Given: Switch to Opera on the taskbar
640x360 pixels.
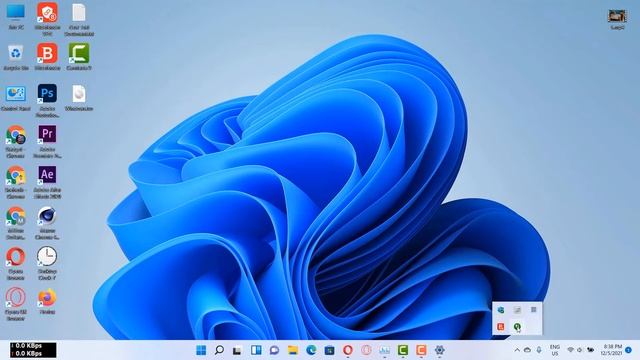Looking at the screenshot, I should coord(348,350).
